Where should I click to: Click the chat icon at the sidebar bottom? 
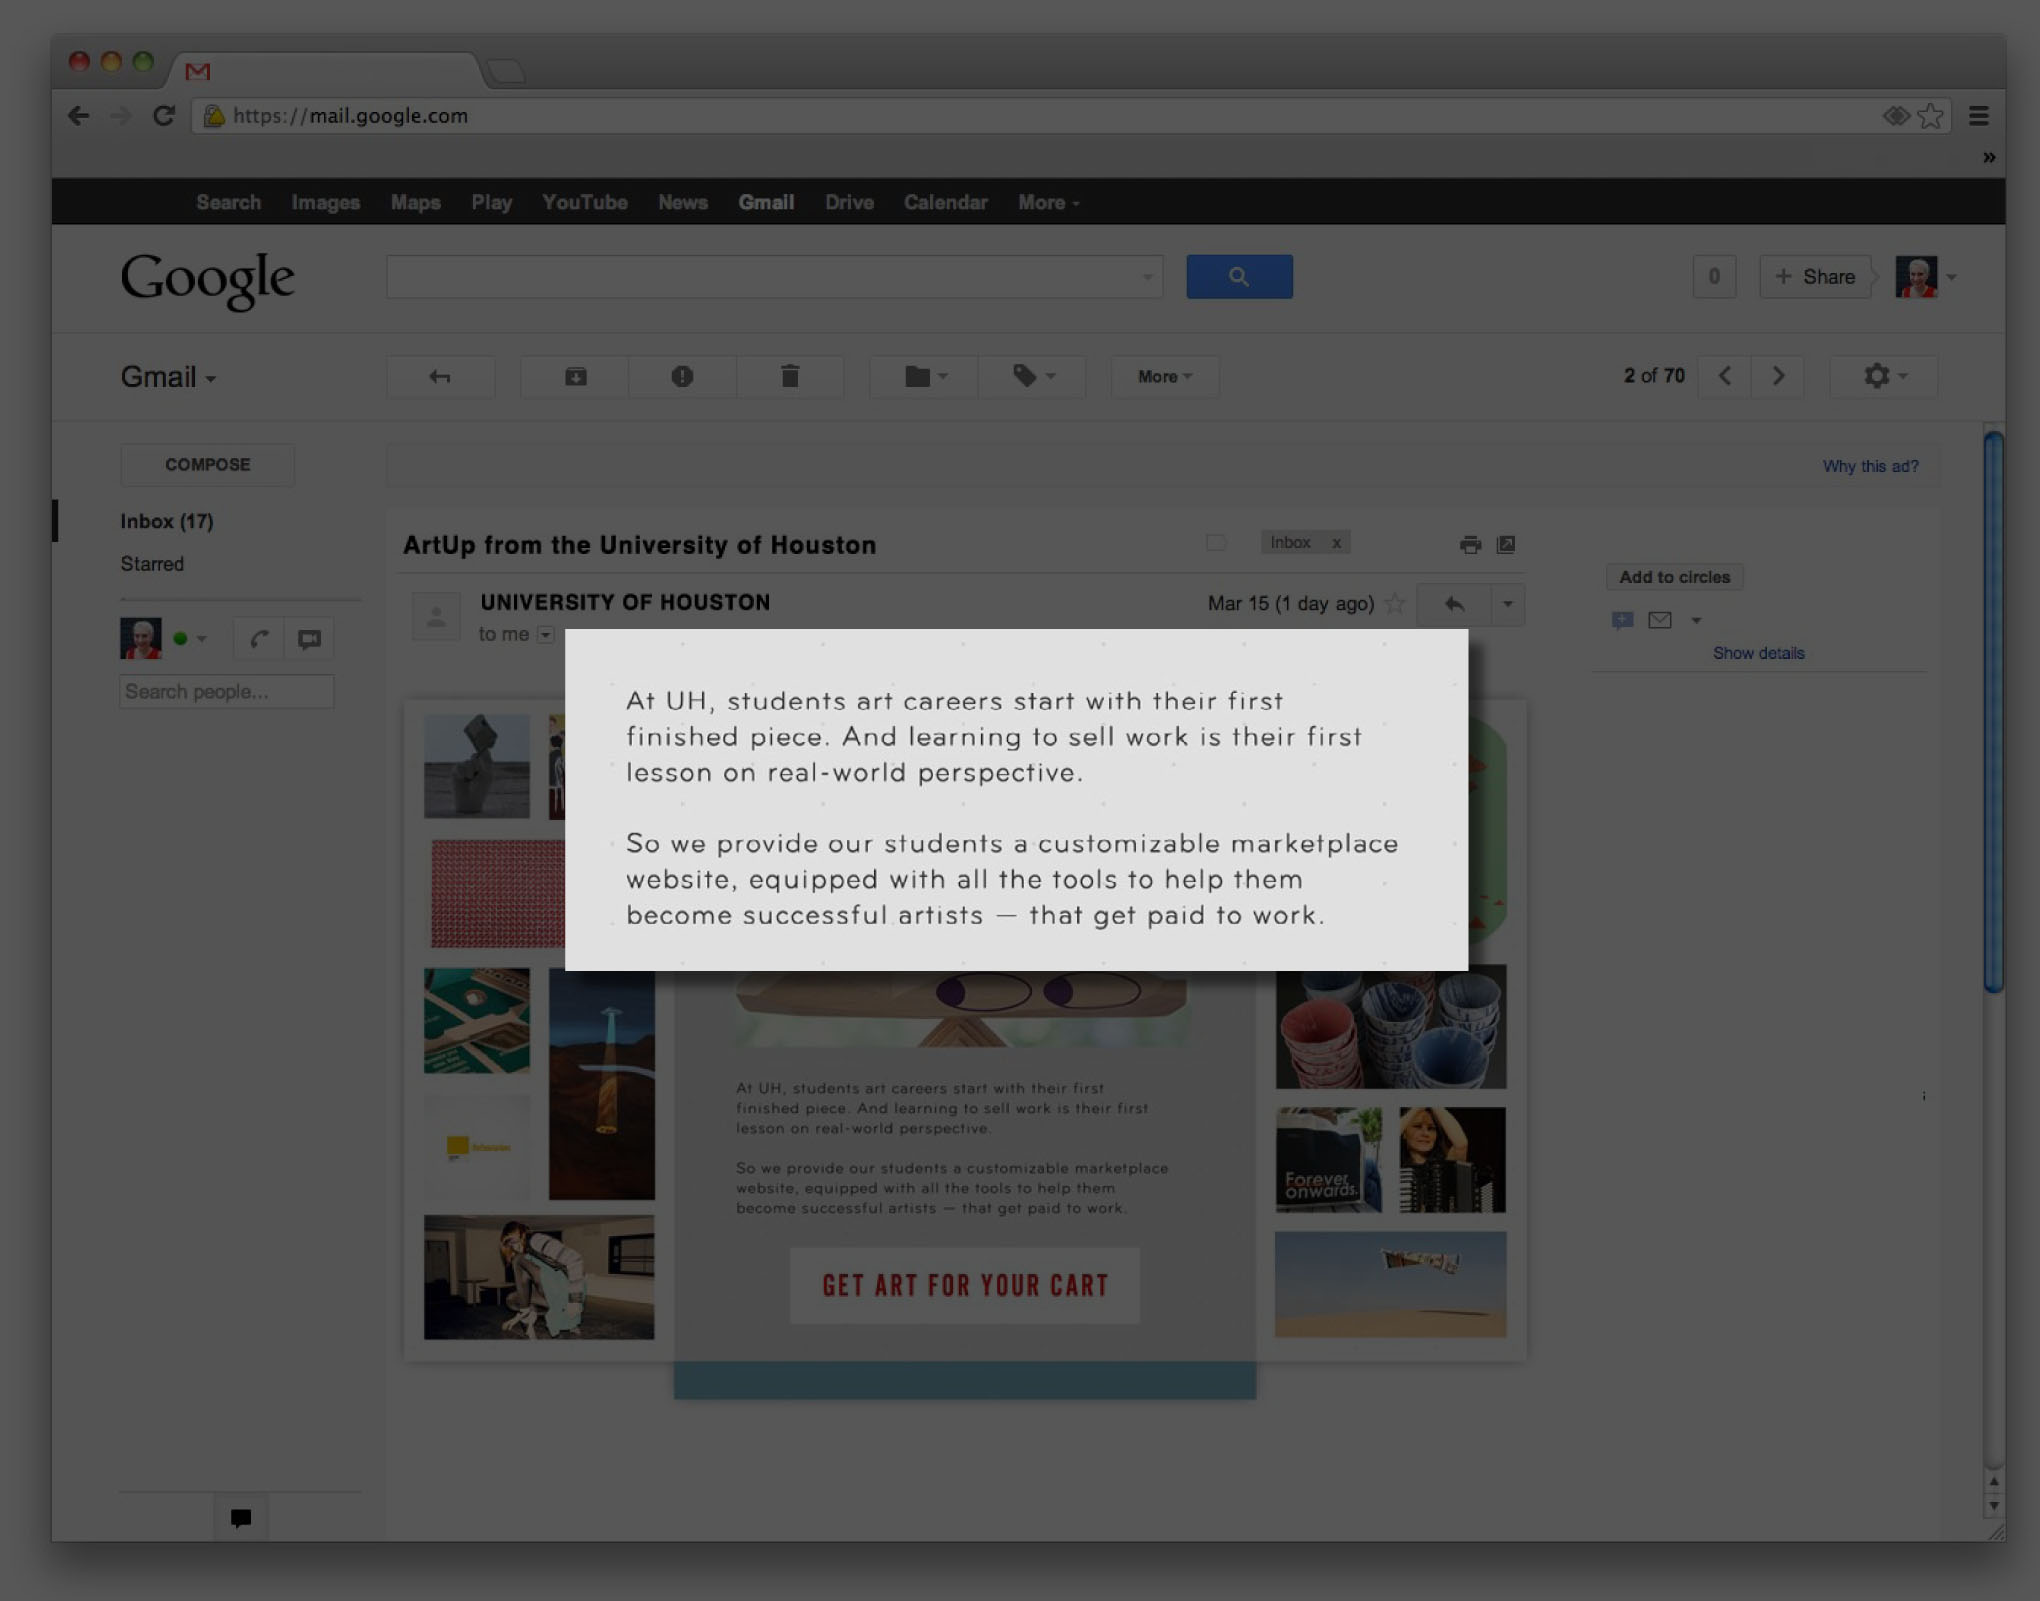241,1518
